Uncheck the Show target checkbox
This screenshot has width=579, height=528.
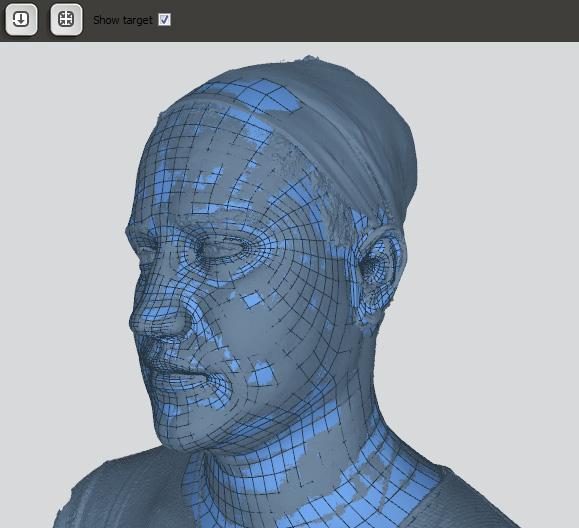point(164,20)
